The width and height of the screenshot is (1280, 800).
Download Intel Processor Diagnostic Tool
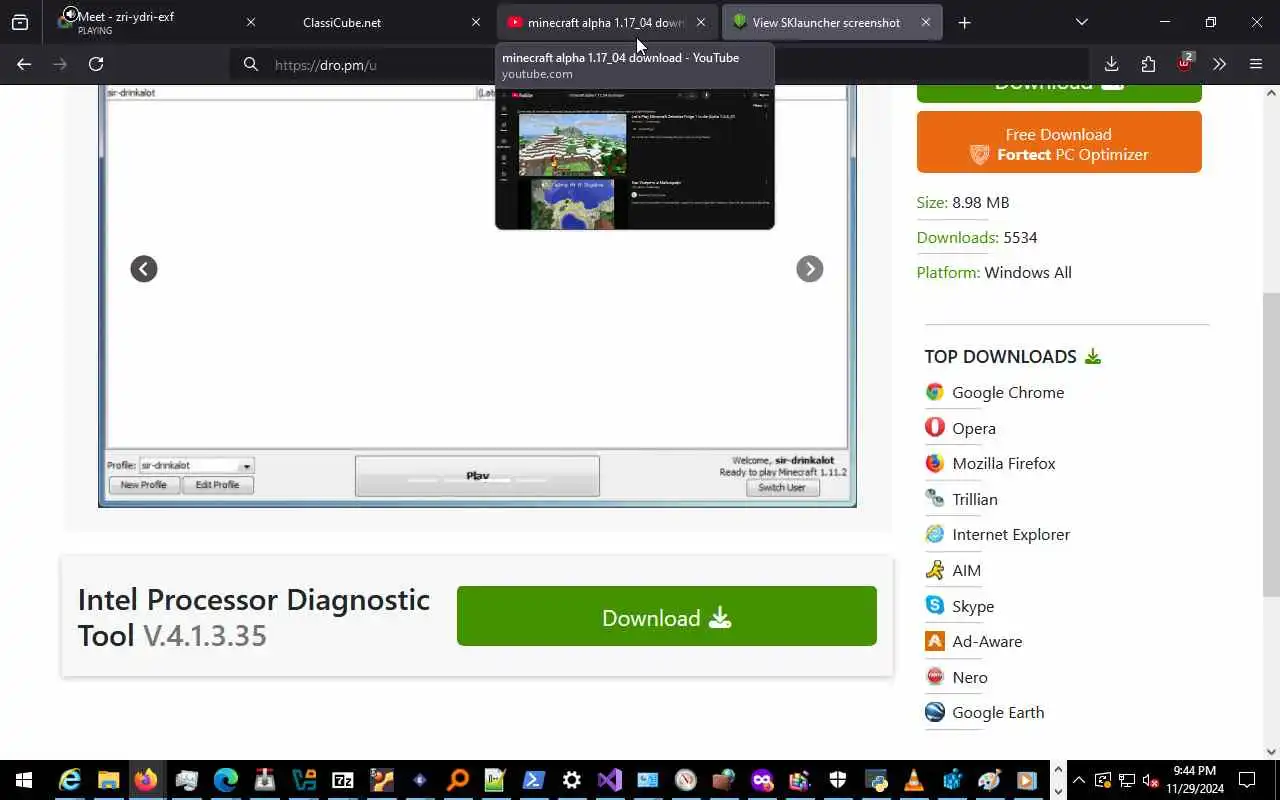pyautogui.click(x=667, y=617)
